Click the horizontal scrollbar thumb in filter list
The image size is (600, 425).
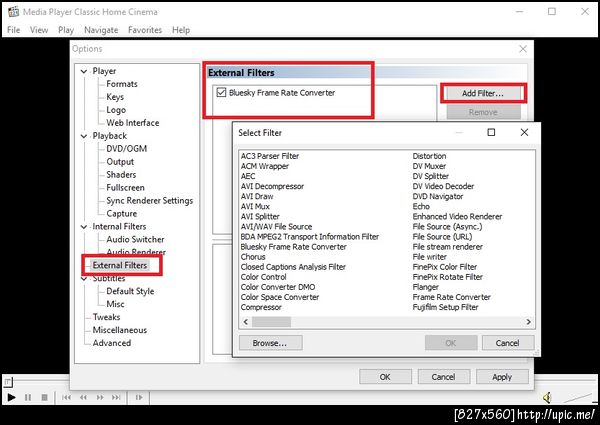click(271, 322)
